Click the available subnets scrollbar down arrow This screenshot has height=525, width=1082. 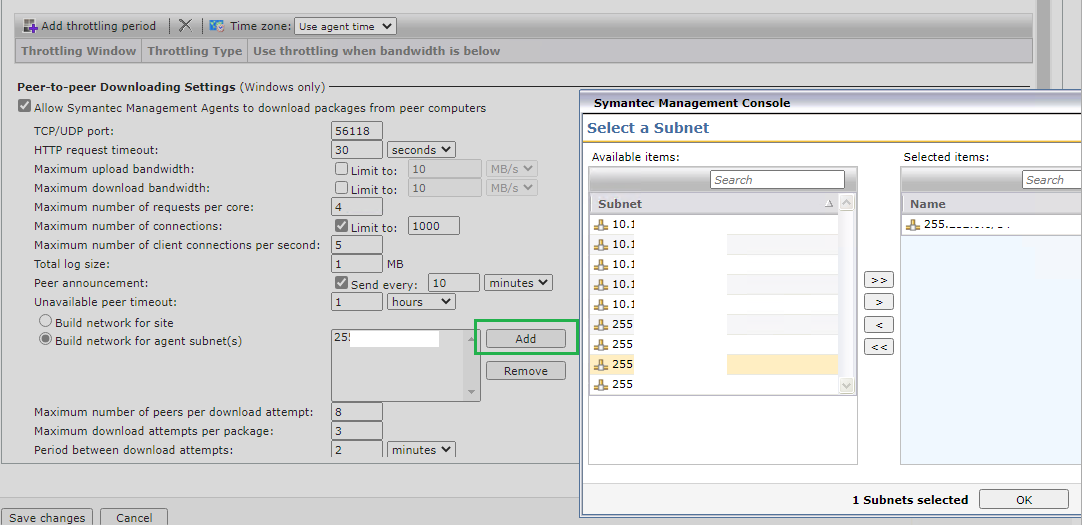tap(847, 386)
